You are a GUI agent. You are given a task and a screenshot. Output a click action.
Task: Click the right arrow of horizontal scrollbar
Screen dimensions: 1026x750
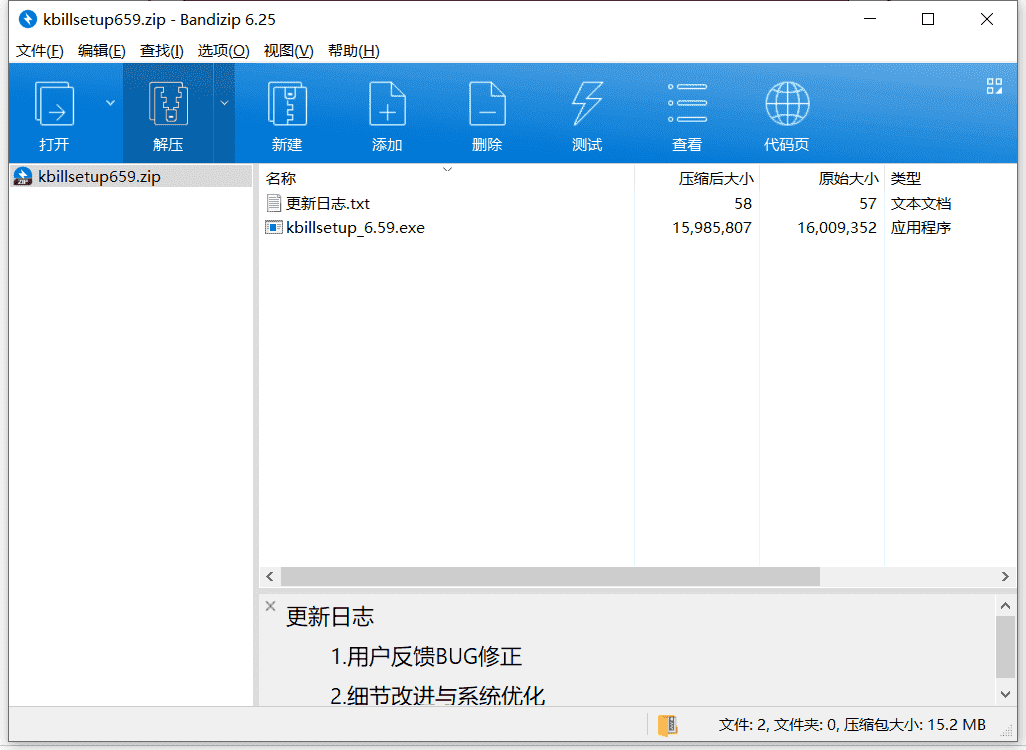click(x=1005, y=577)
